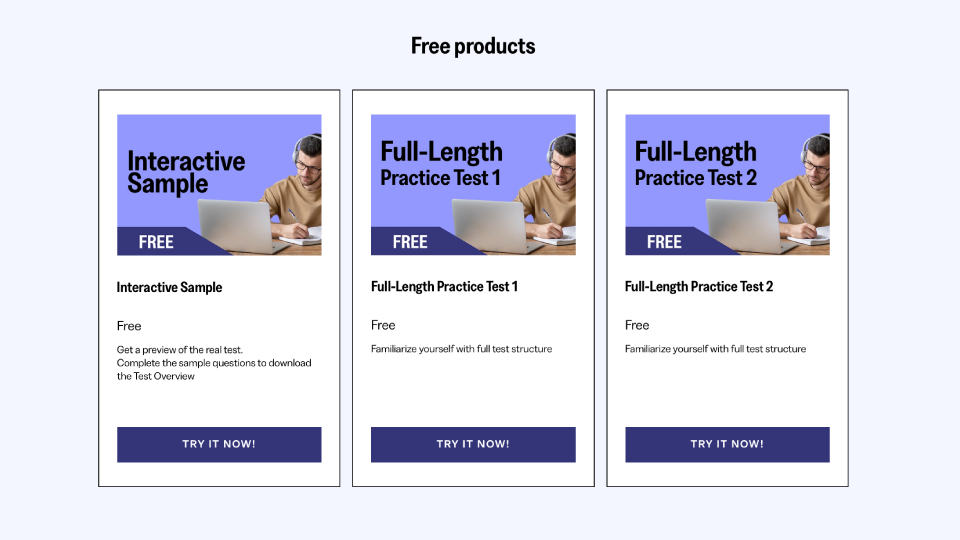The height and width of the screenshot is (540, 960).
Task: Select the Full-Length Practice Test 1 banner image
Action: pos(473,185)
